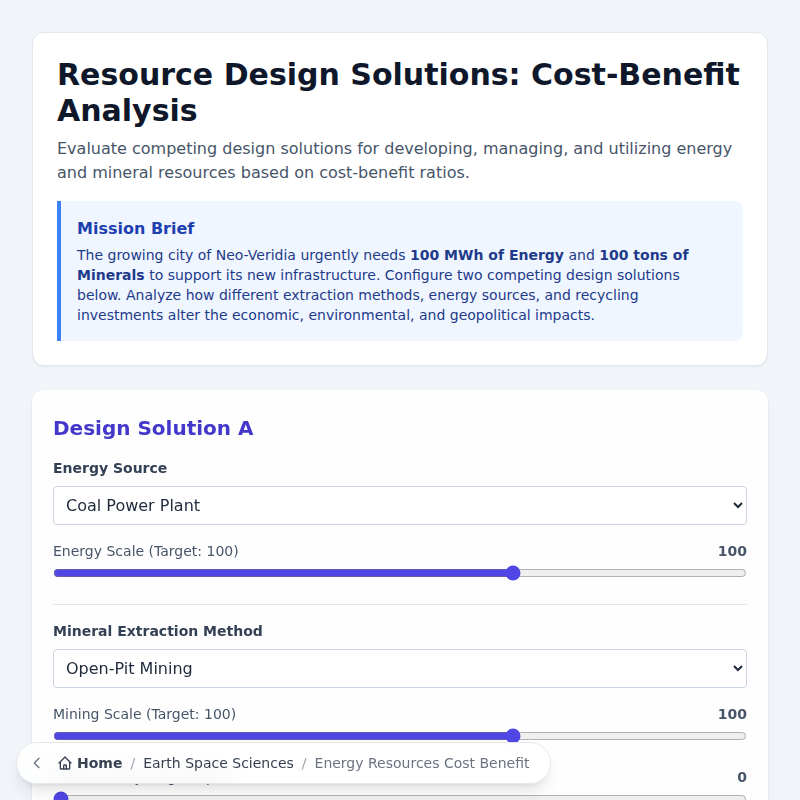
Task: Click the 100 value beside Mining Scale
Action: (732, 714)
